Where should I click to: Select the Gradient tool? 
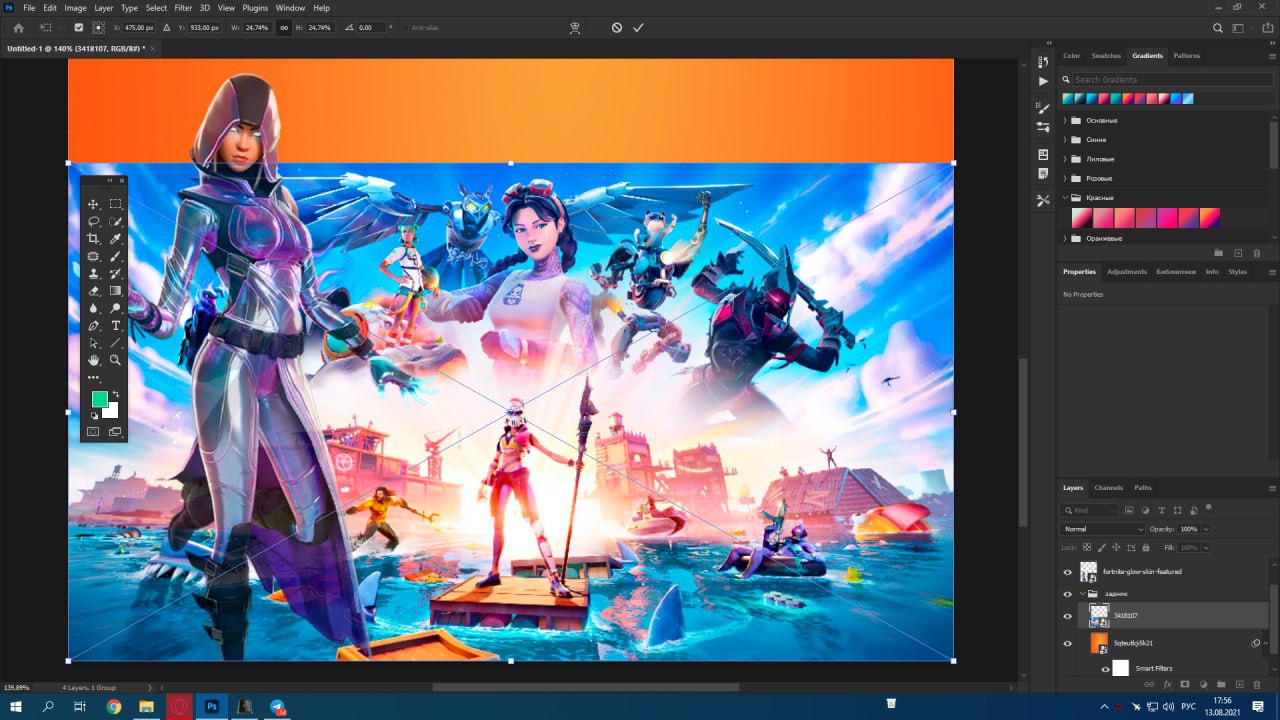[x=116, y=291]
